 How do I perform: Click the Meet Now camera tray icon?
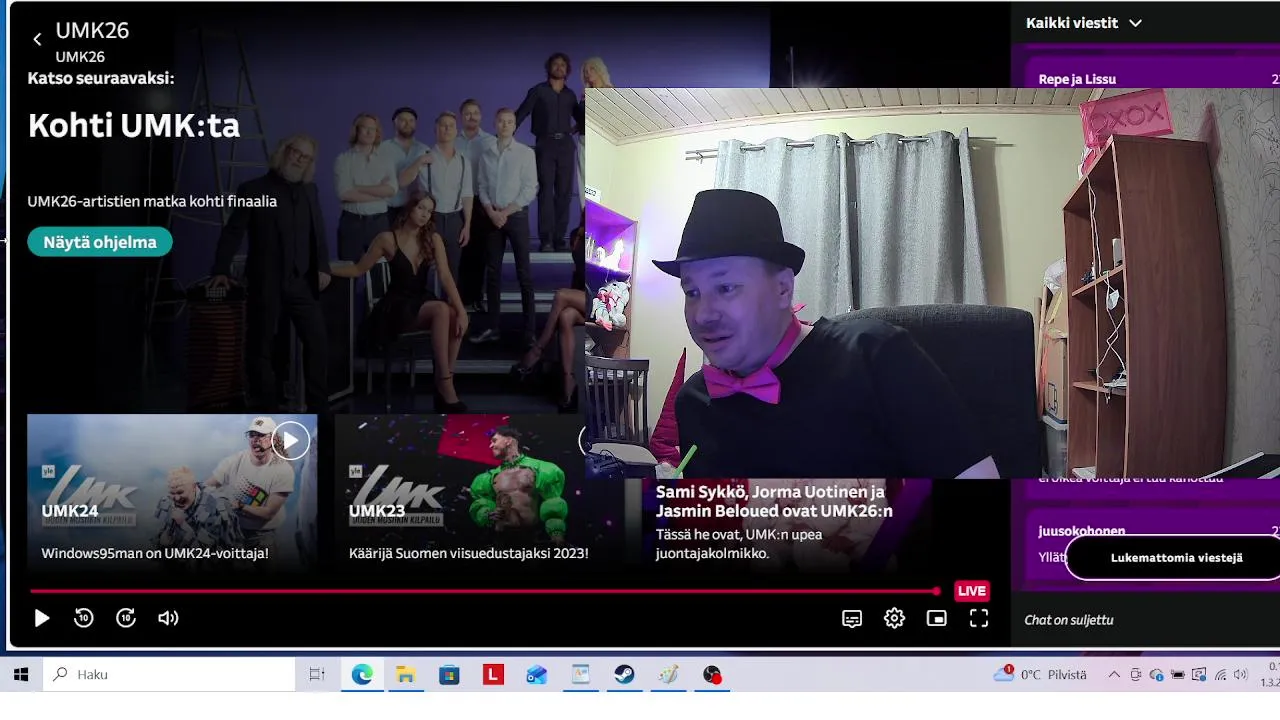pos(1136,675)
